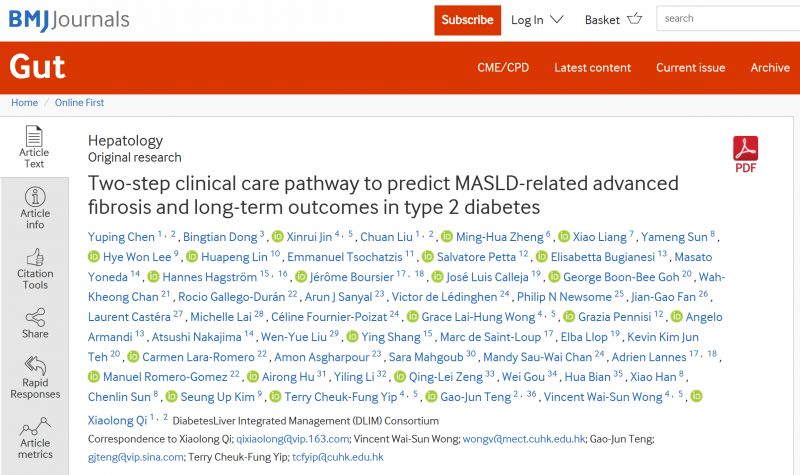
Task: Open the Article Text sidebar icon
Action: point(34,137)
